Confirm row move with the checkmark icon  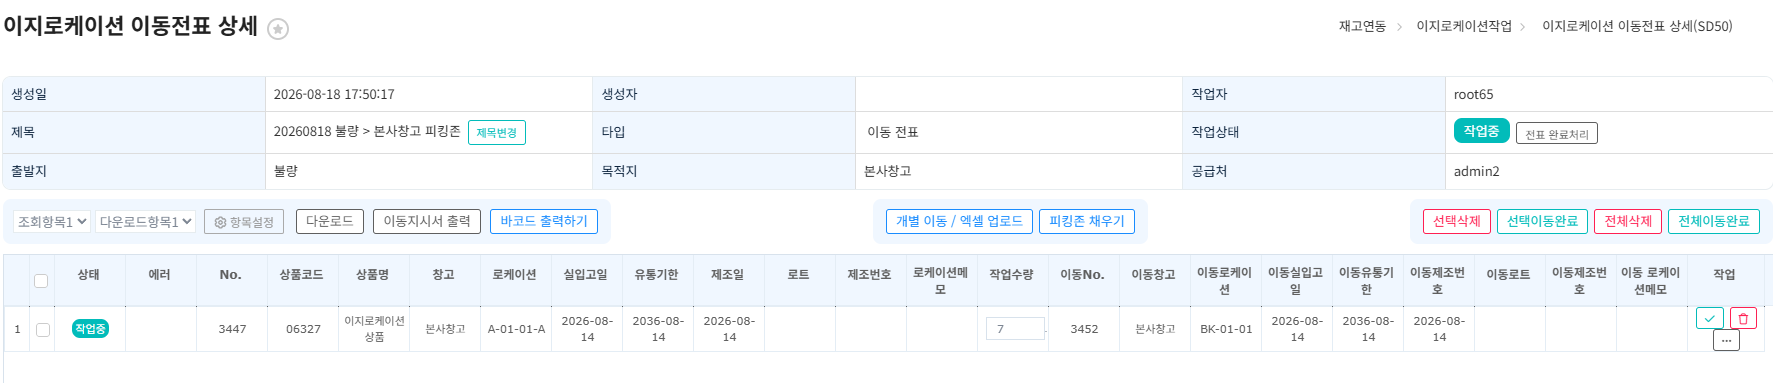1710,318
